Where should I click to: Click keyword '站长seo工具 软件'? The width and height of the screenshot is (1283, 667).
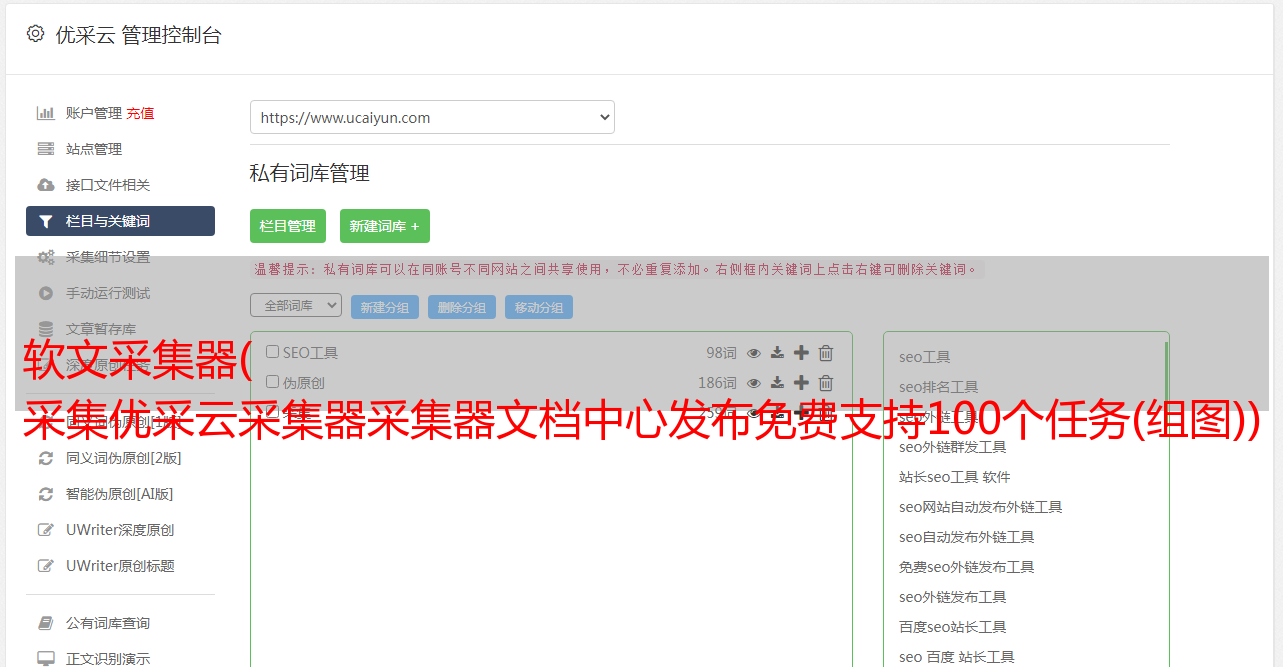[x=955, y=477]
